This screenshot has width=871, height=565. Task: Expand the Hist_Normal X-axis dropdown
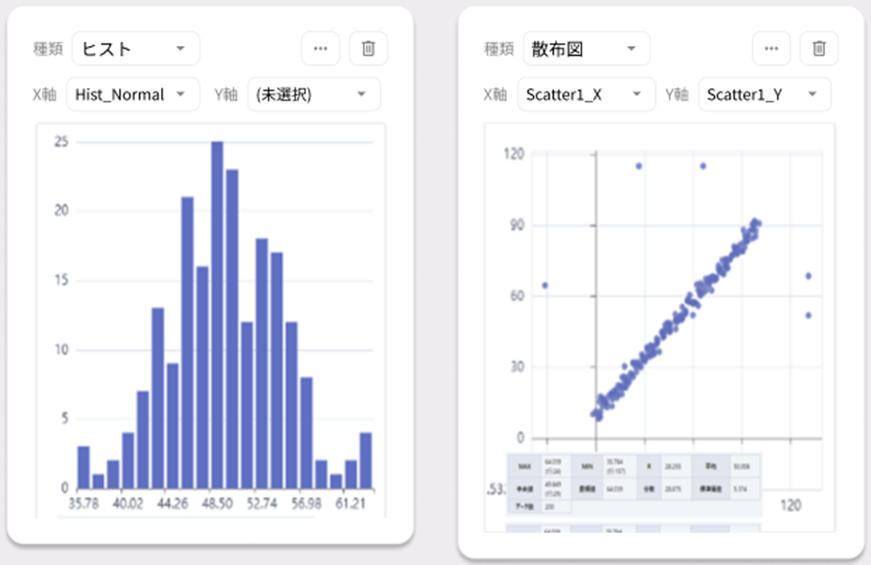[132, 95]
